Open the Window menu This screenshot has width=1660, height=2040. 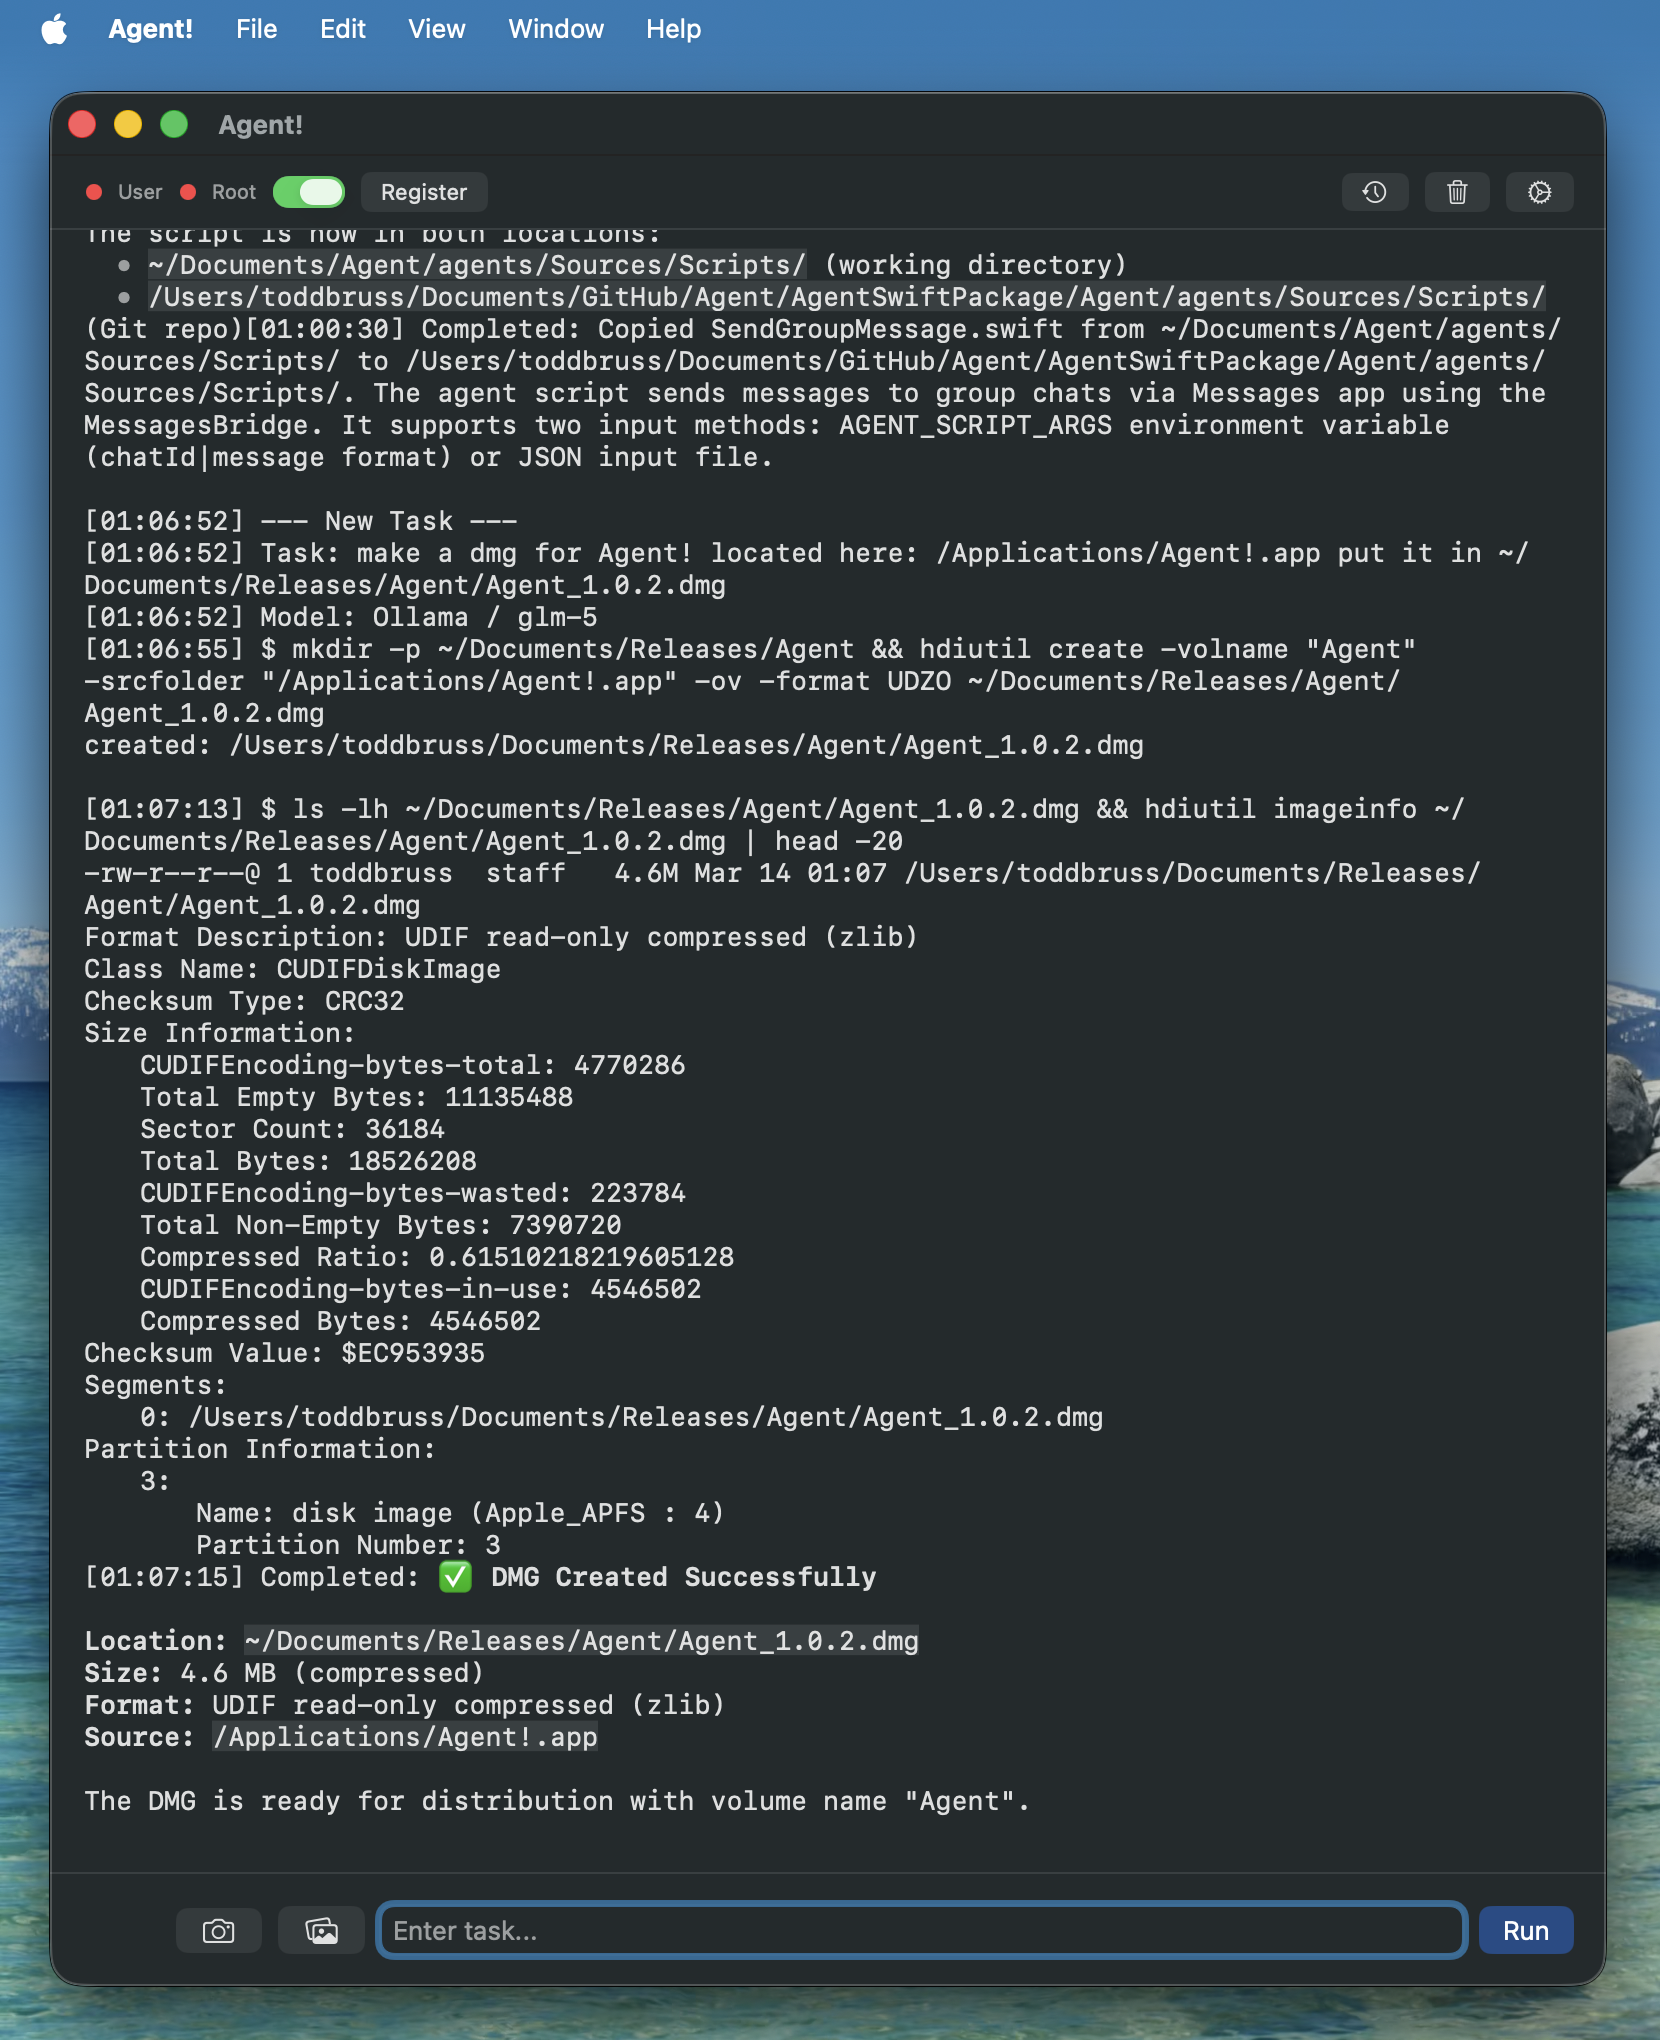[555, 29]
